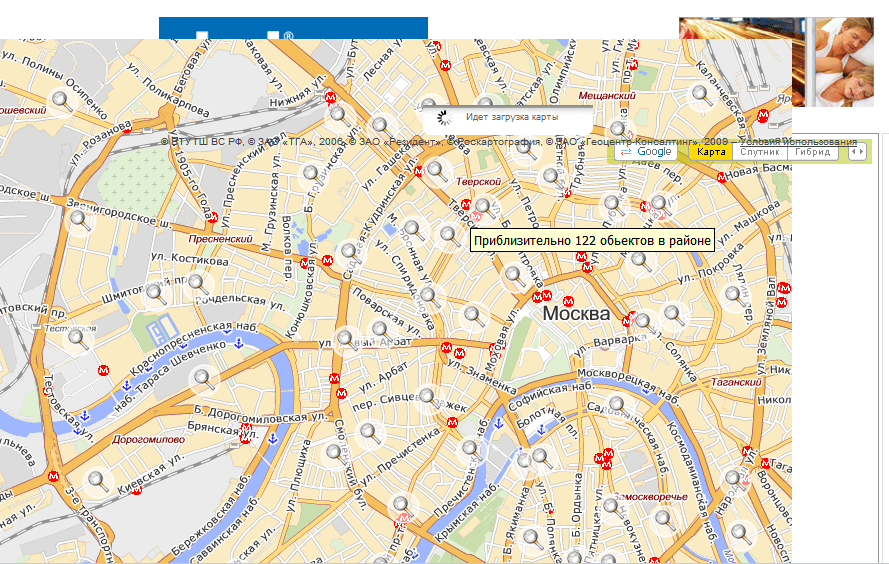The image size is (889, 564).
Task: Open the magnifier marker near ул. Полины Осипенко
Action: click(x=62, y=101)
